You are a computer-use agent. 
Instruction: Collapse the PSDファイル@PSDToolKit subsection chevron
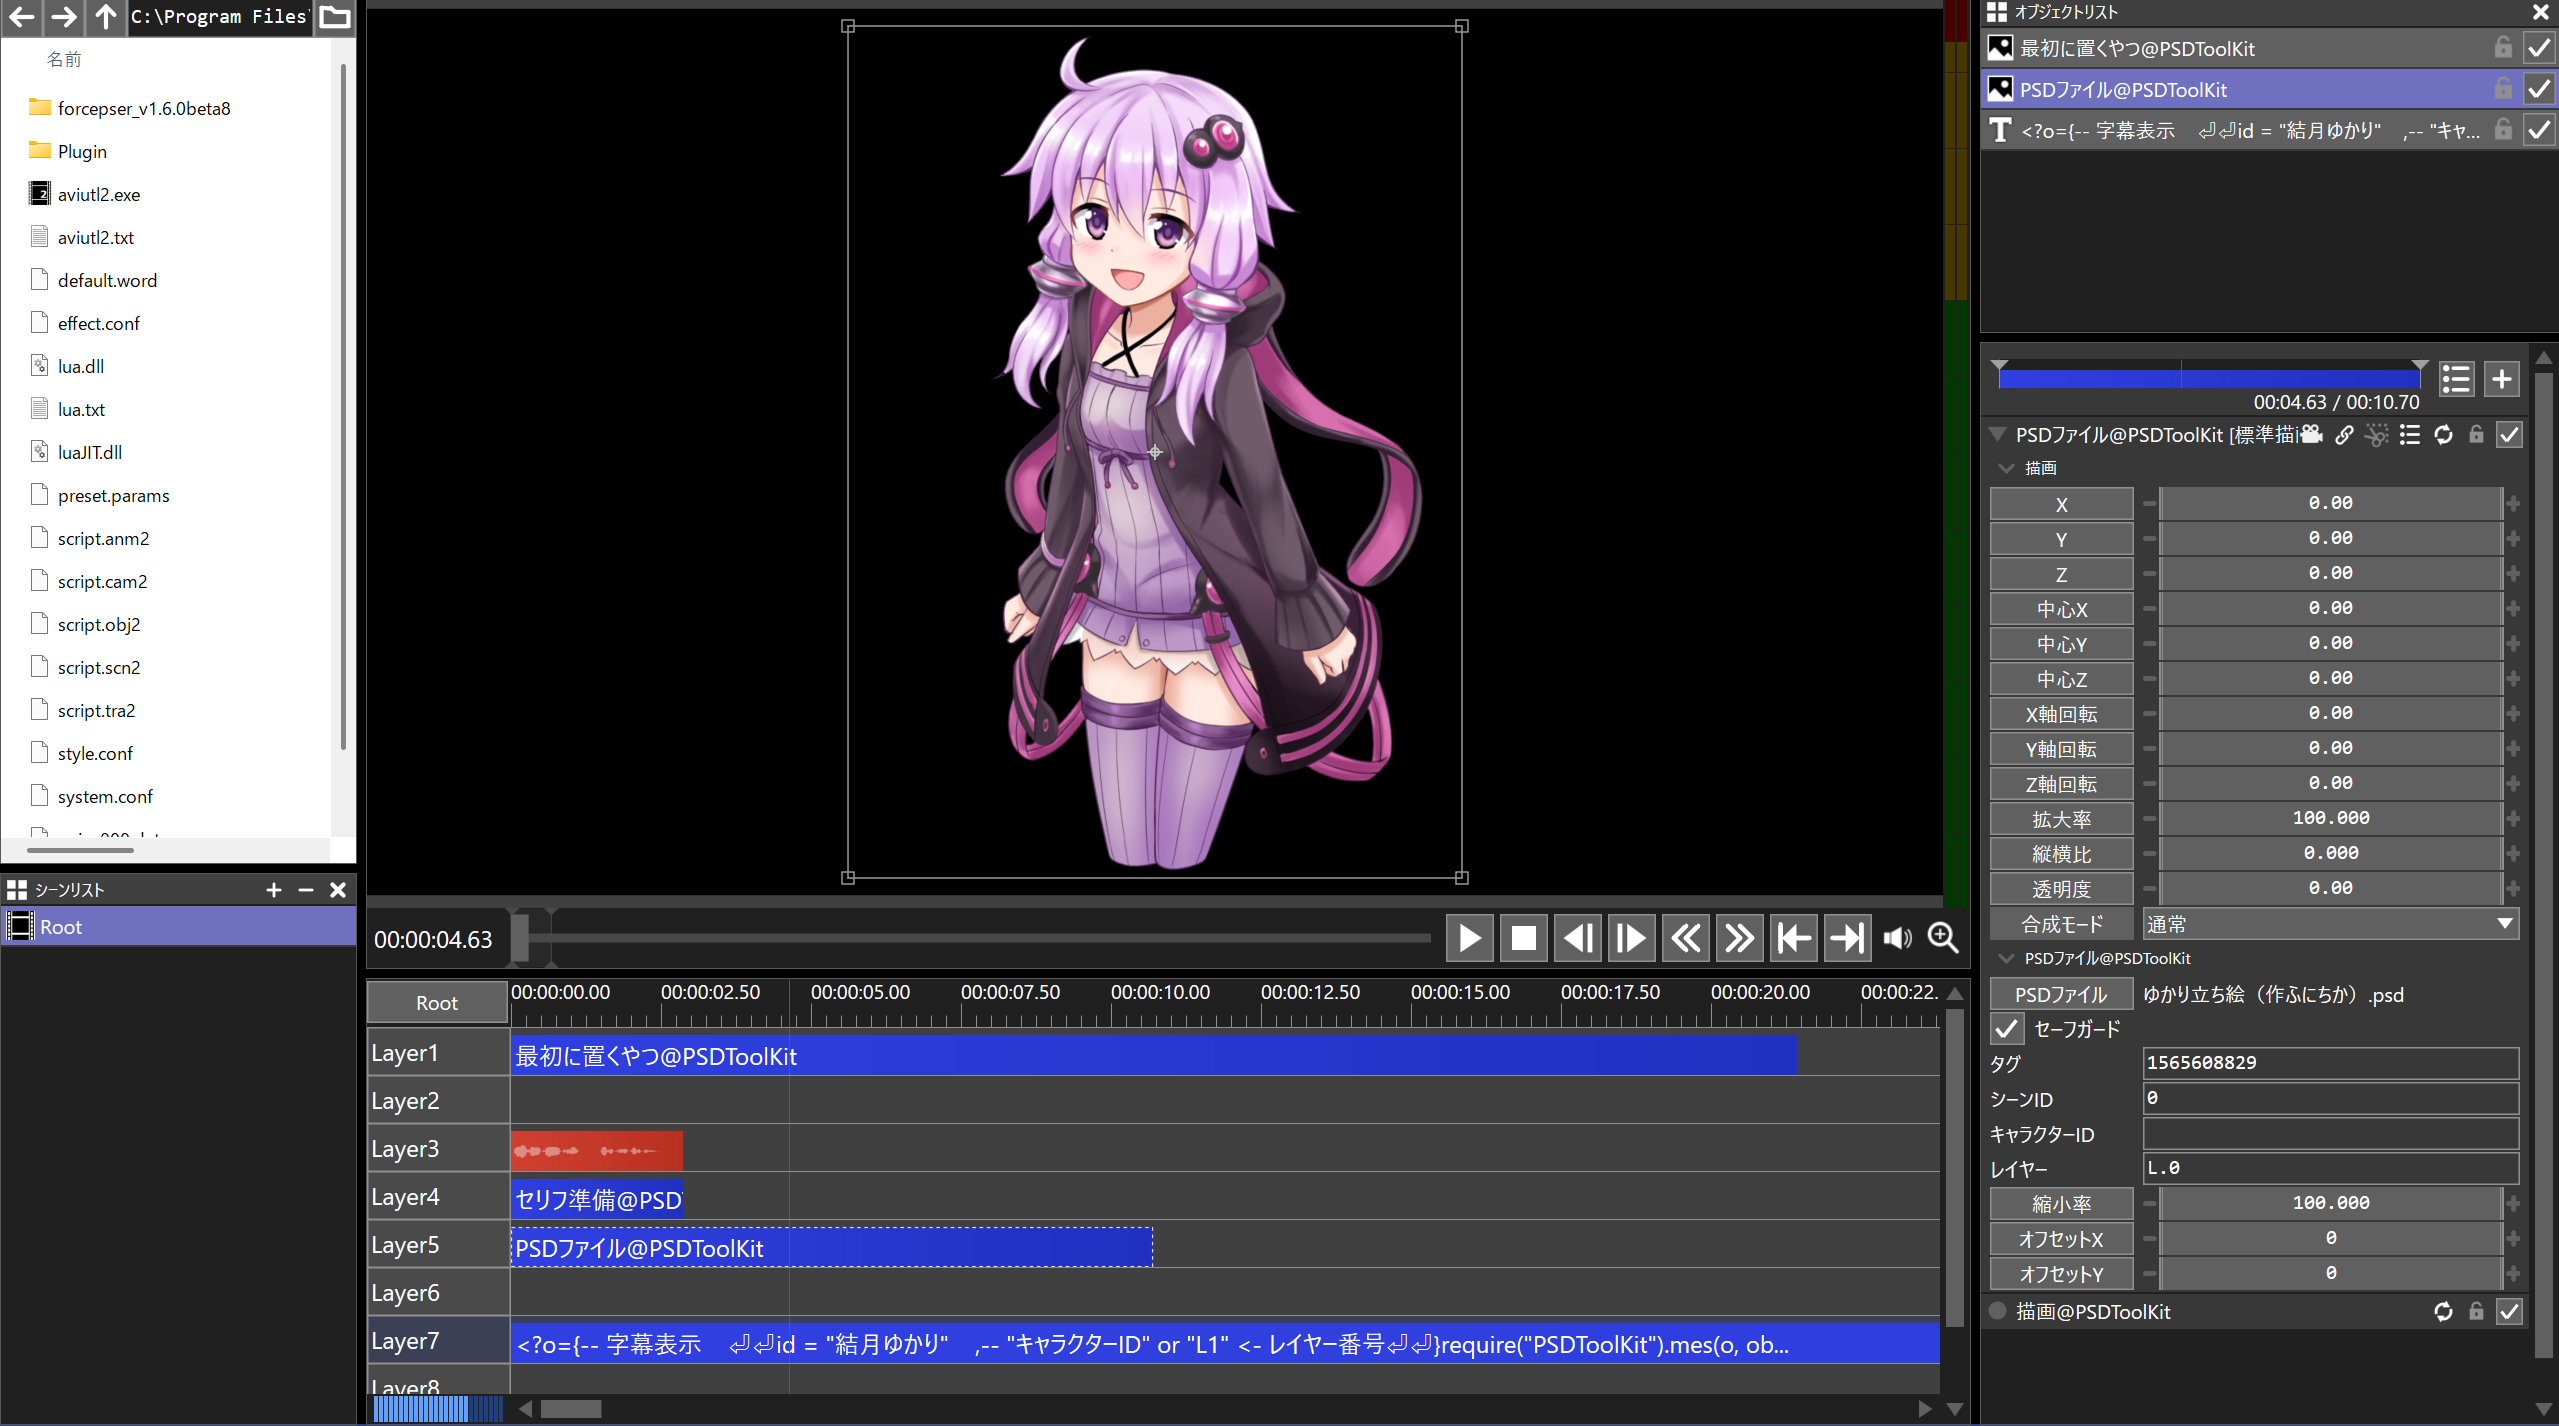click(x=2005, y=958)
